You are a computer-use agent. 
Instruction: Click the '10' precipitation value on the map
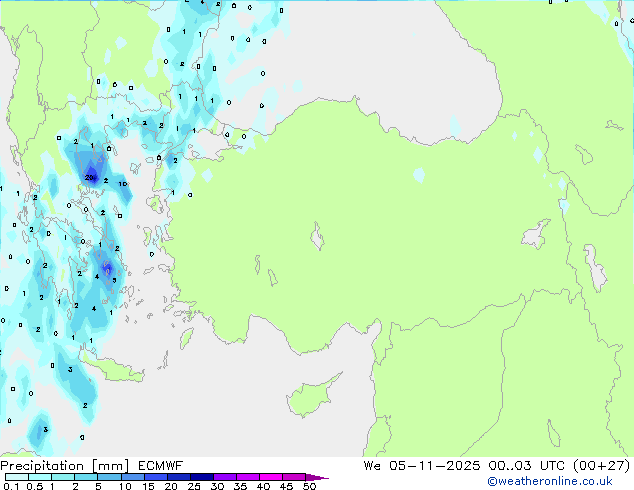[123, 184]
